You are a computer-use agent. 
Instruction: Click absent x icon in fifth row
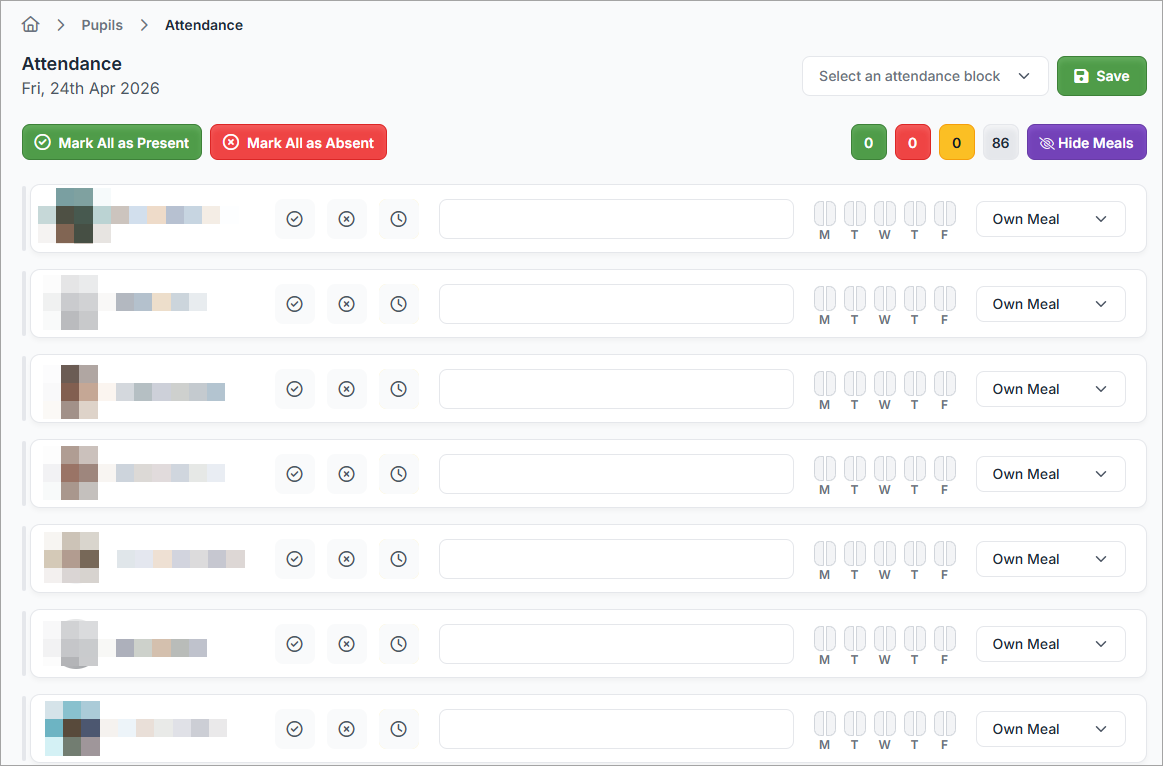pyautogui.click(x=346, y=559)
